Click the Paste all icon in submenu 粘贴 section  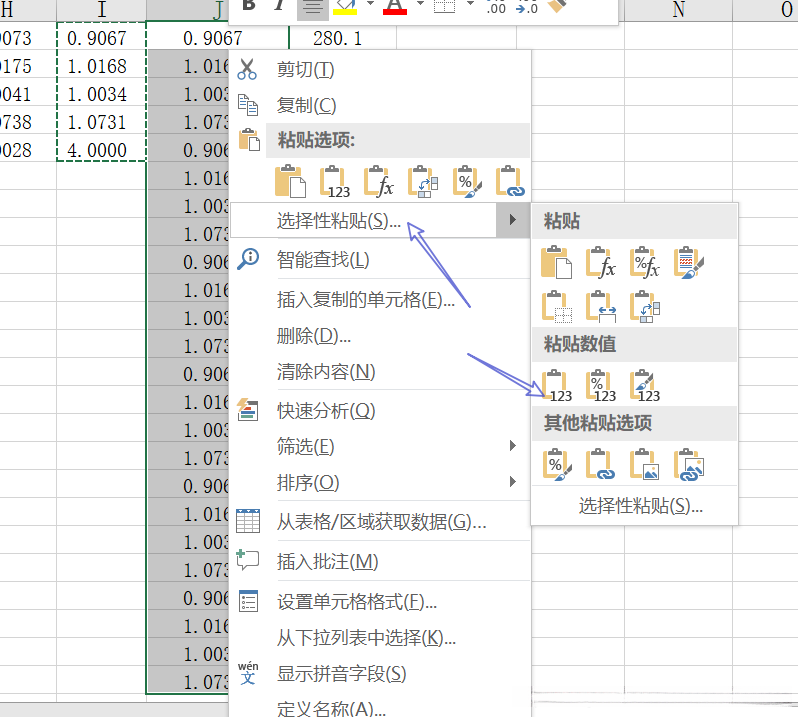(556, 263)
